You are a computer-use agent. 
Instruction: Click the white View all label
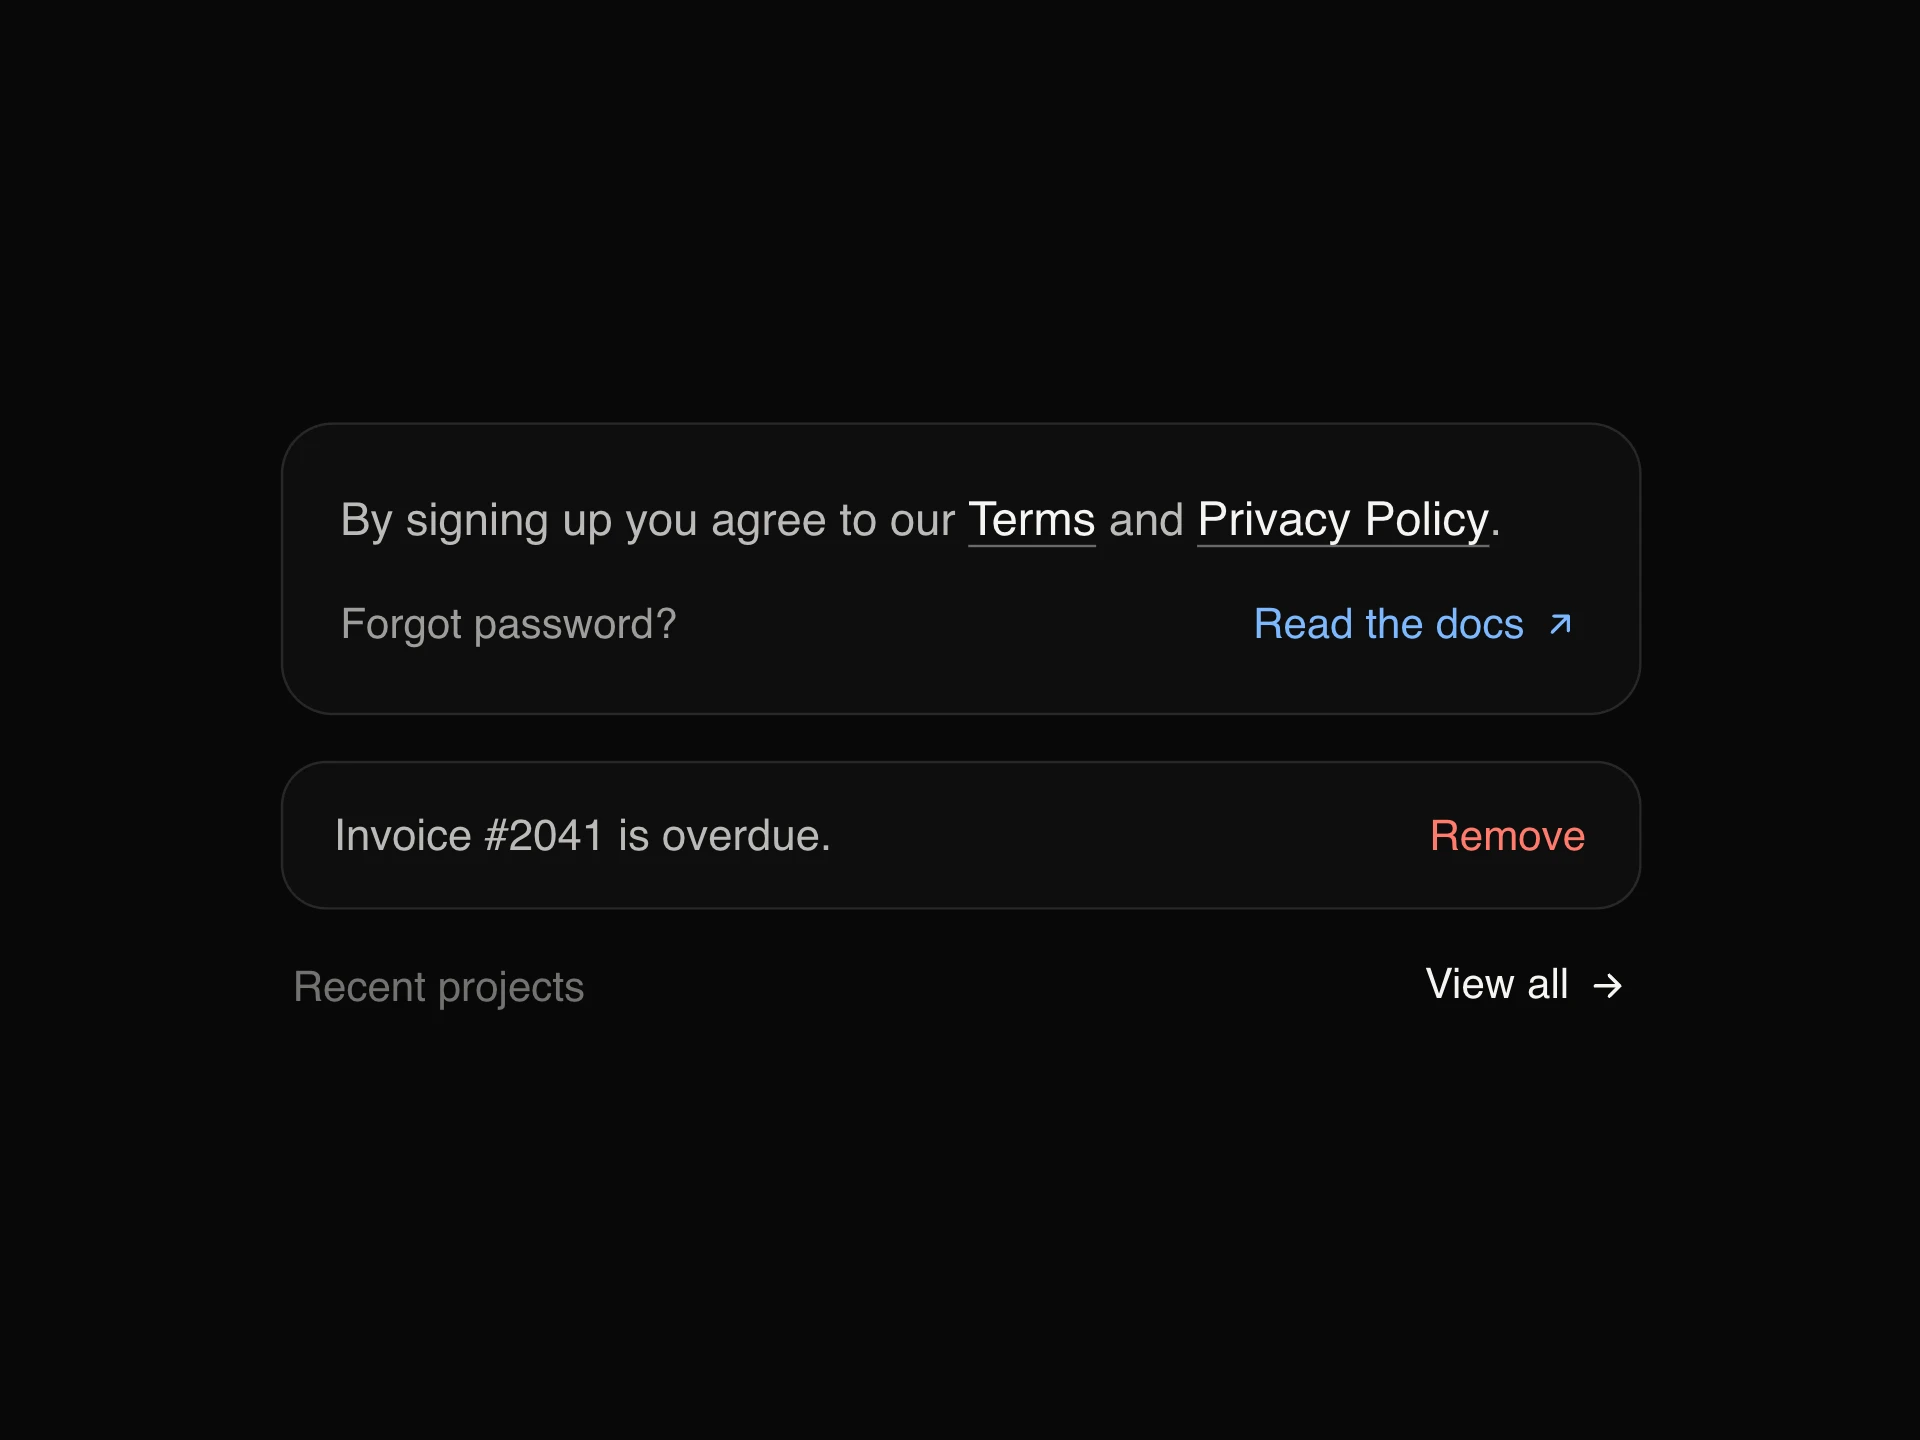1497,984
